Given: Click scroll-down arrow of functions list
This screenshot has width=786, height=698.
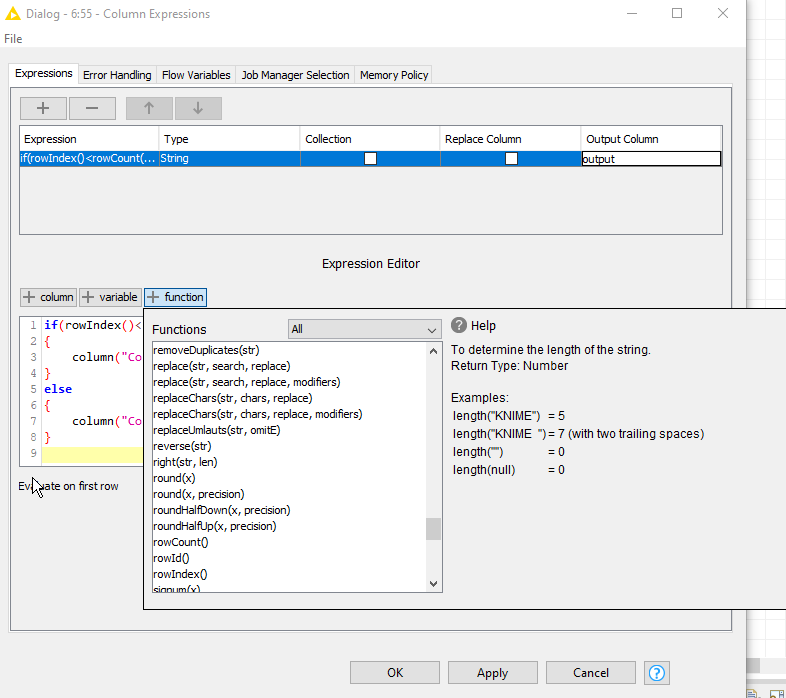Looking at the screenshot, I should (x=434, y=584).
